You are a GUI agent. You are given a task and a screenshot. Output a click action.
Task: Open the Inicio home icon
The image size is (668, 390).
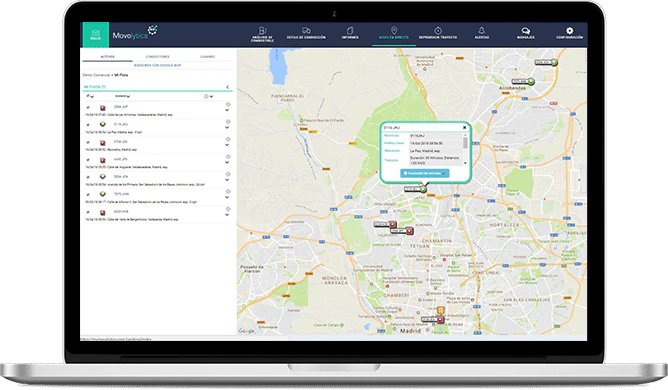coord(95,35)
